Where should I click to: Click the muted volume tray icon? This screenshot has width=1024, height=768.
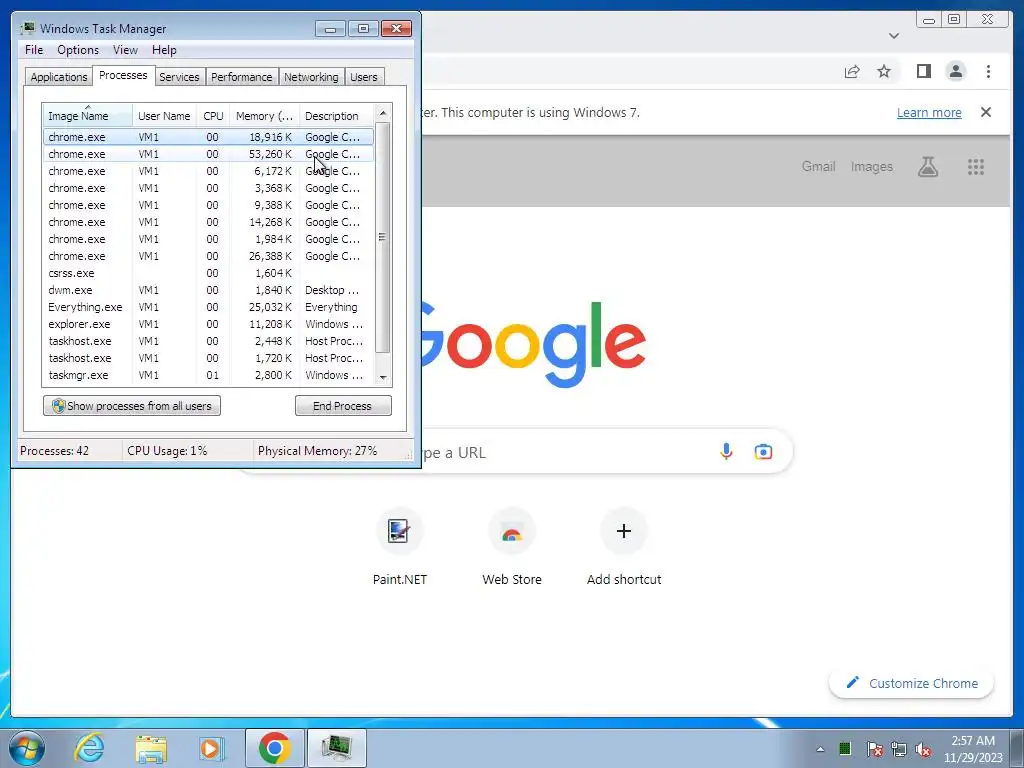[x=923, y=749]
